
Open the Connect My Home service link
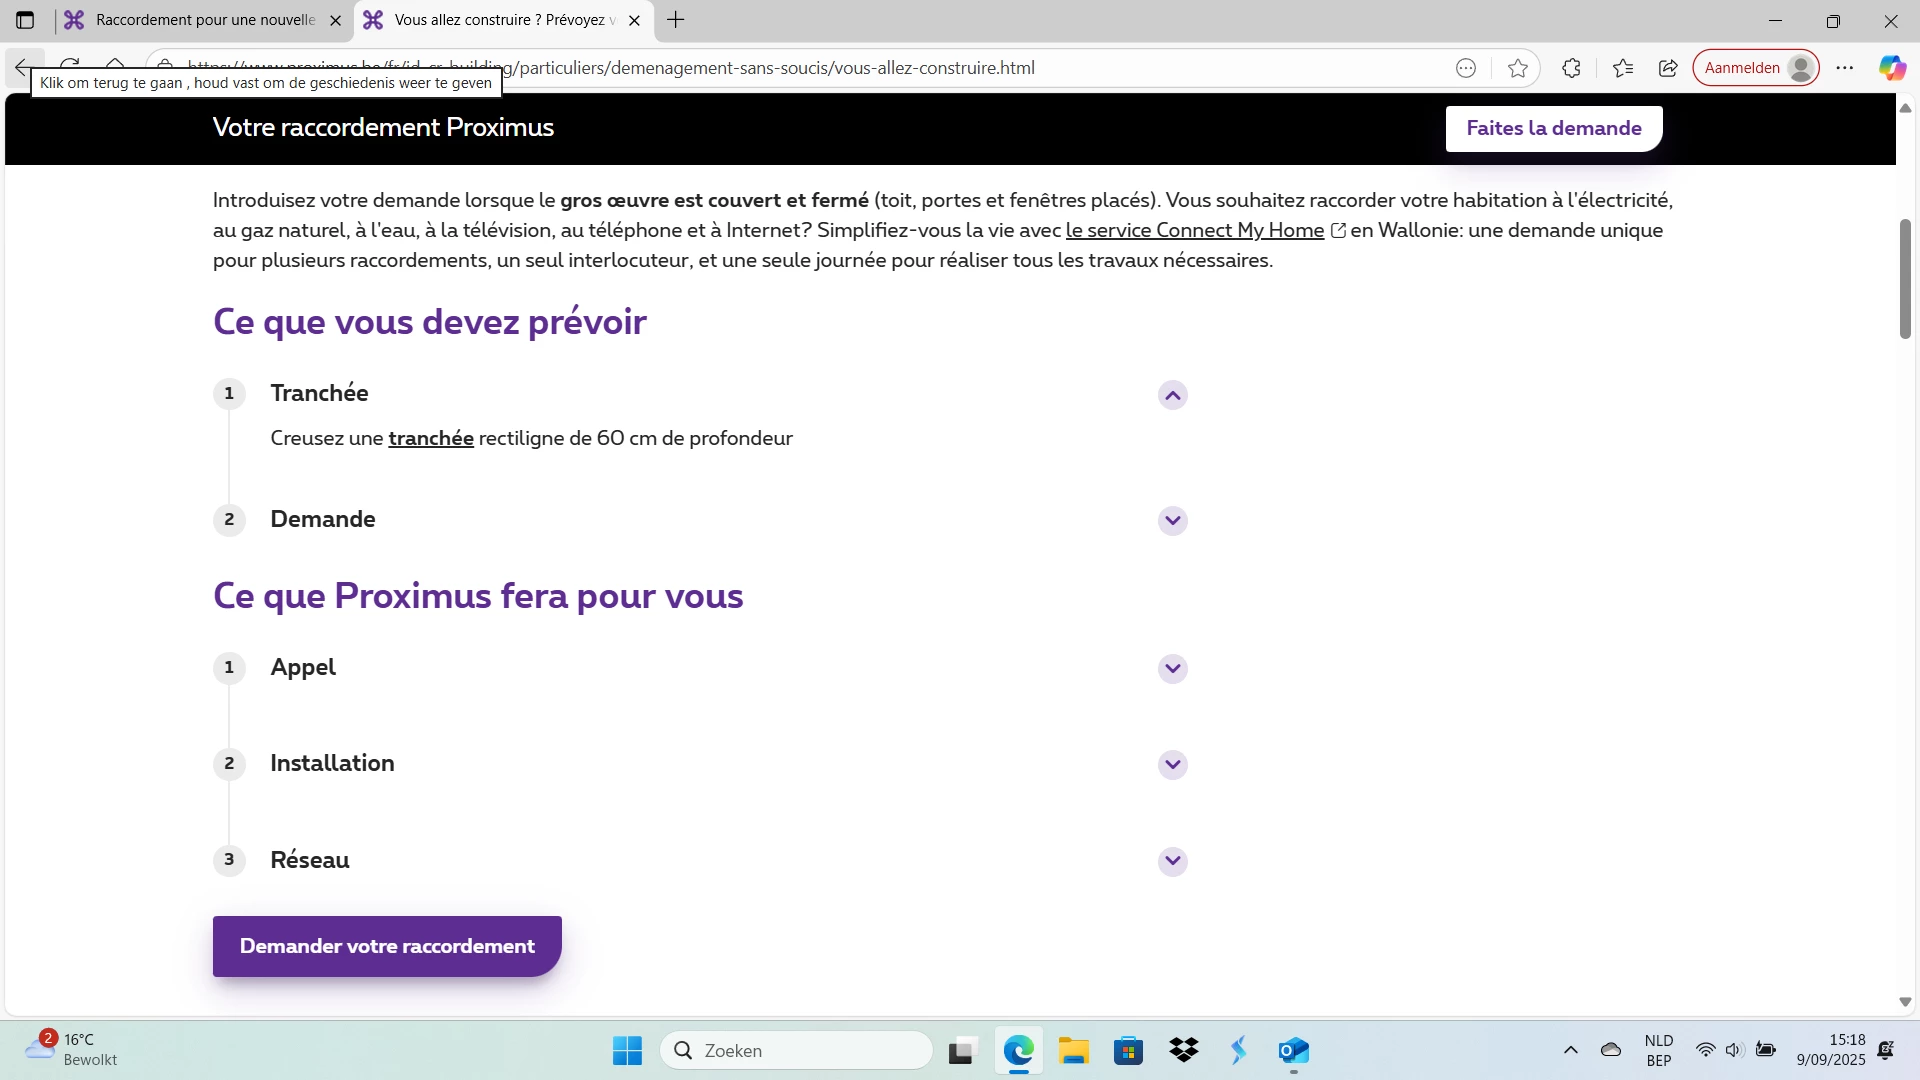point(1194,230)
